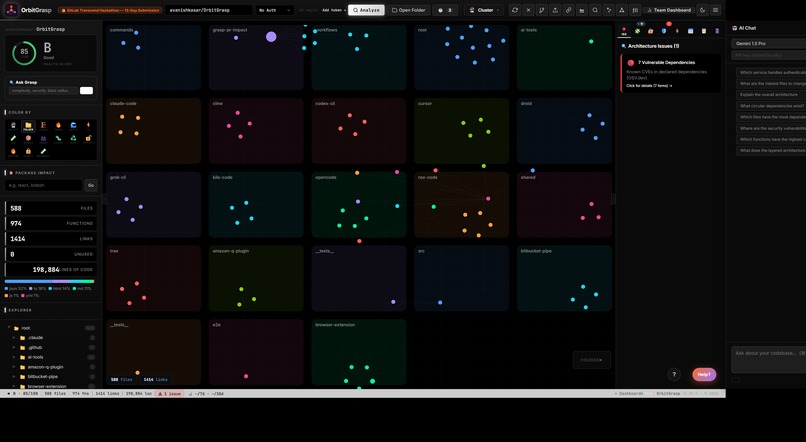Collapse left sidebar via edge handle
This screenshot has width=806, height=442.
point(104,199)
